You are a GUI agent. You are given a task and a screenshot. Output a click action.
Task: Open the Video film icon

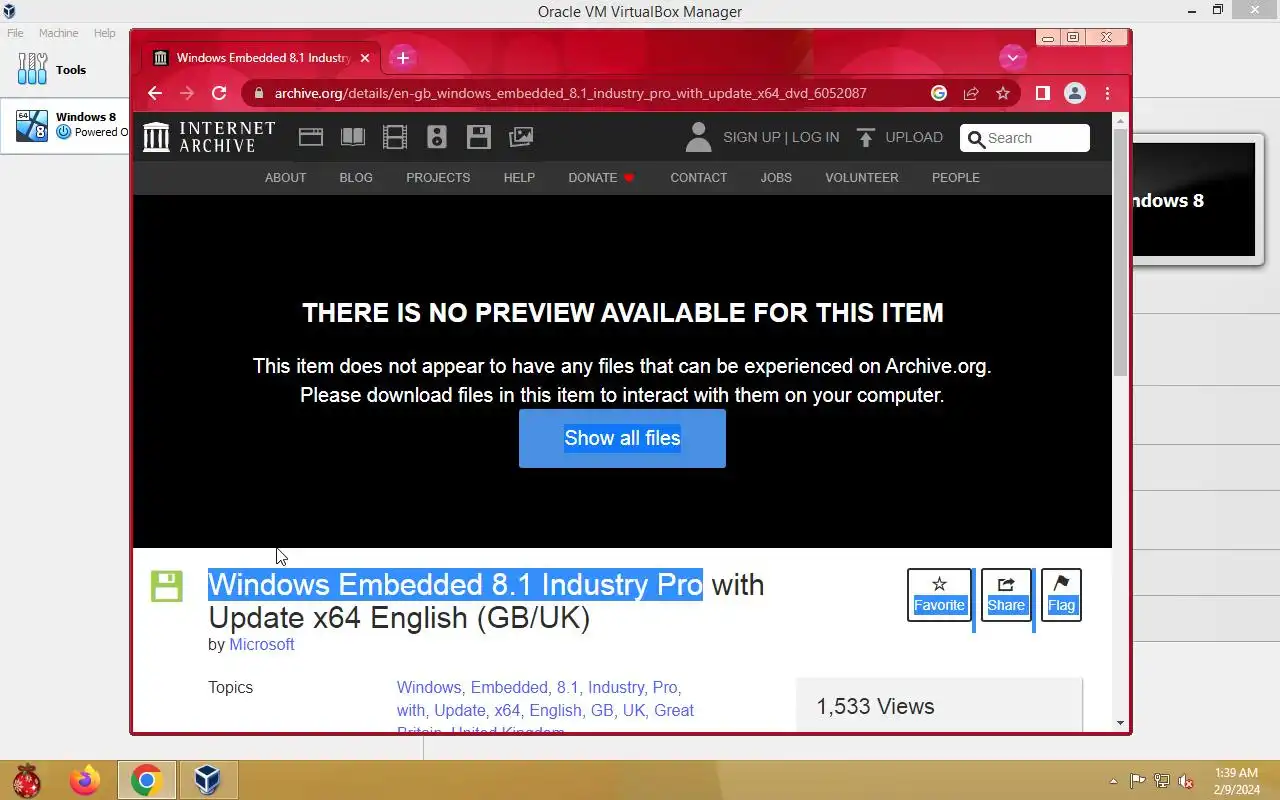[x=395, y=137]
